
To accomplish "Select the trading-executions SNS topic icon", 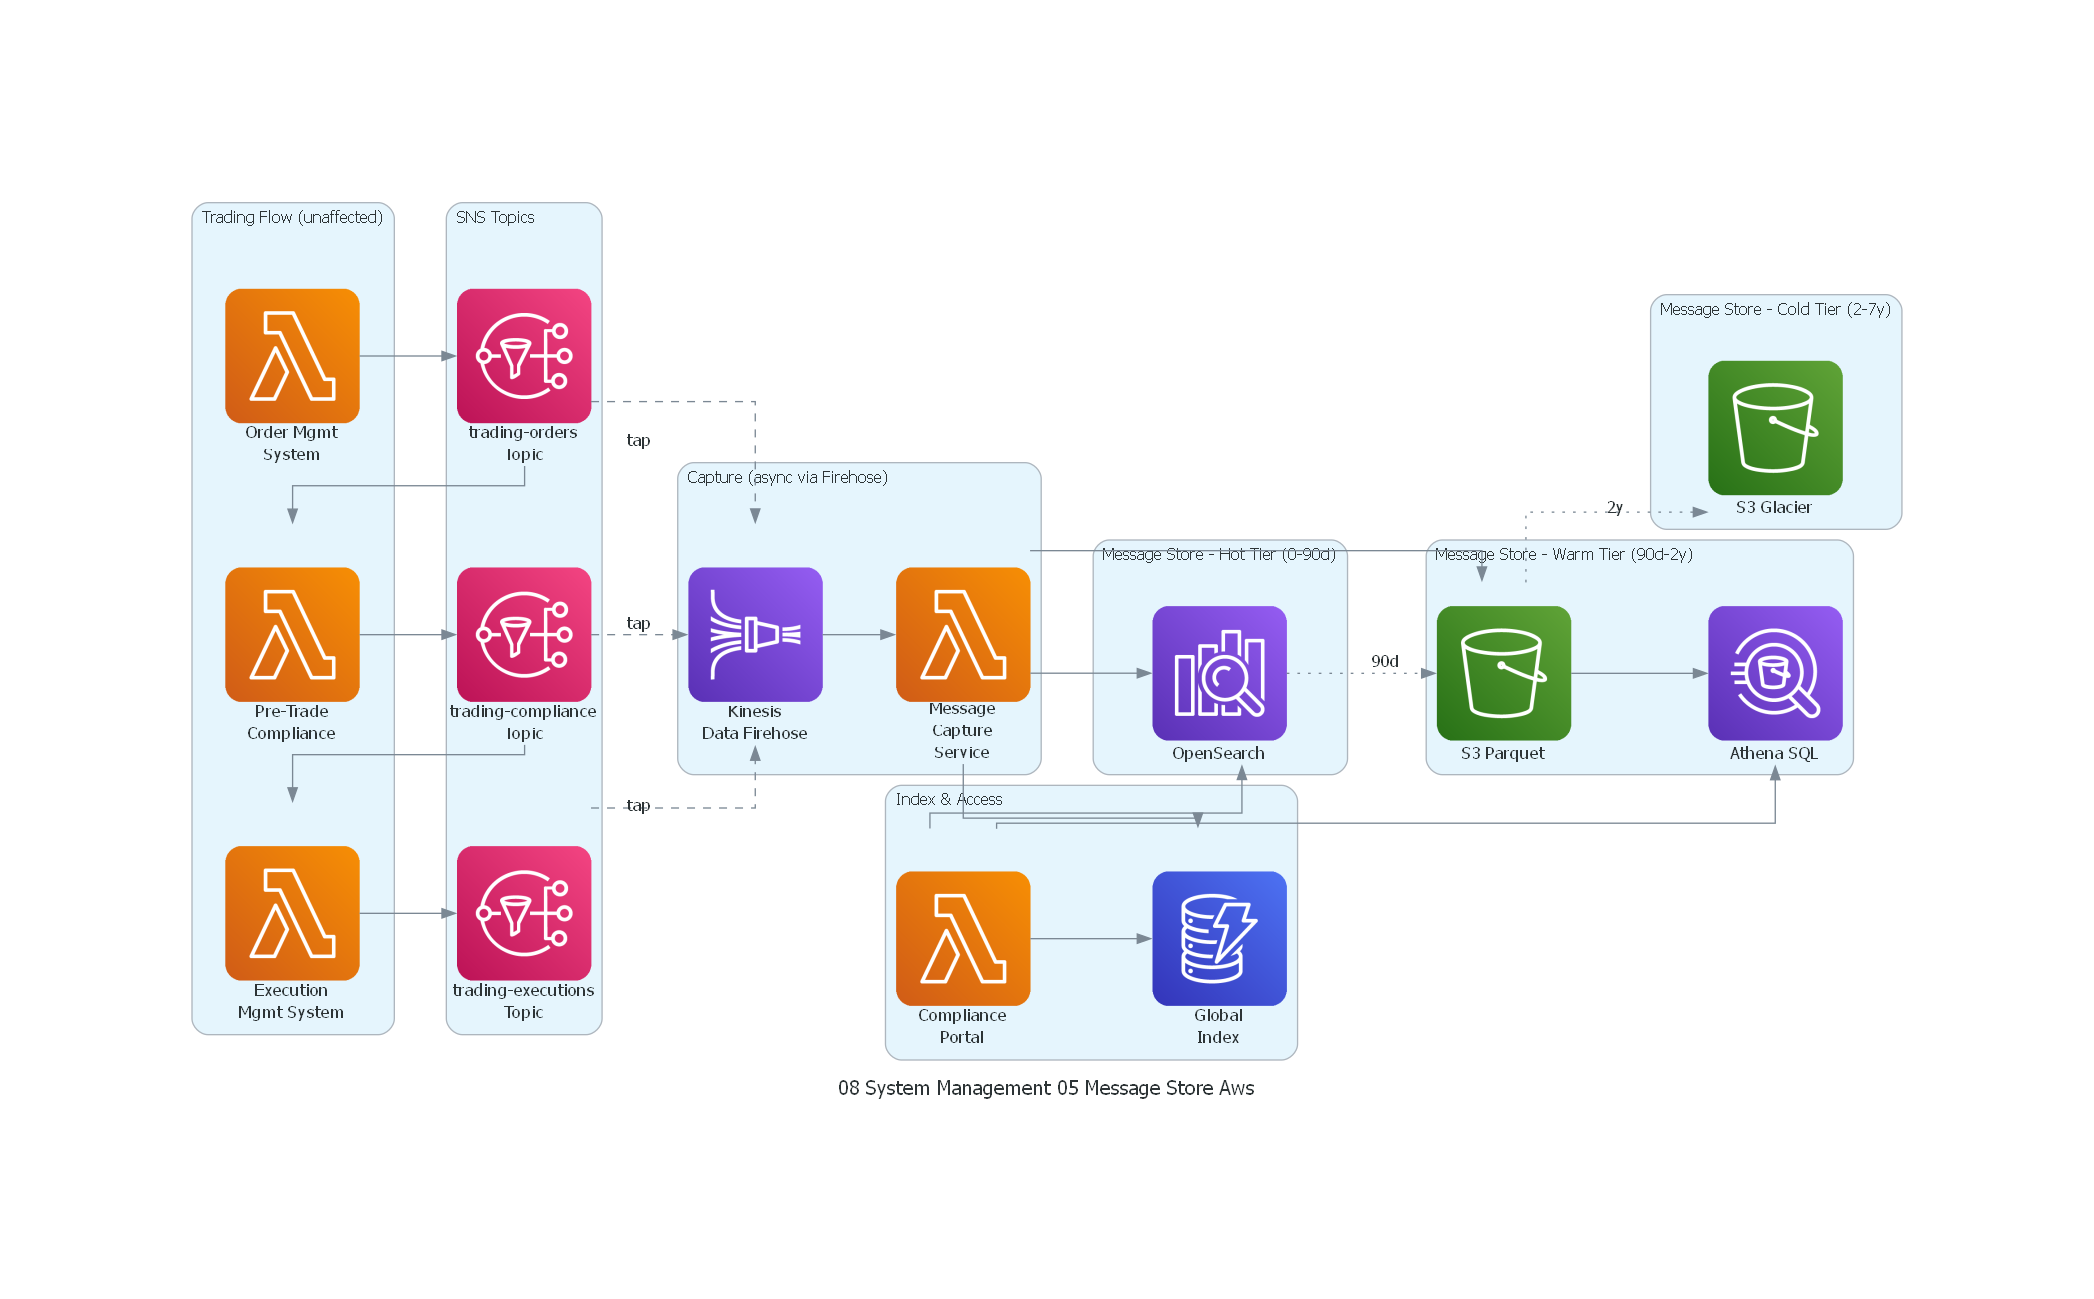I will click(x=523, y=912).
